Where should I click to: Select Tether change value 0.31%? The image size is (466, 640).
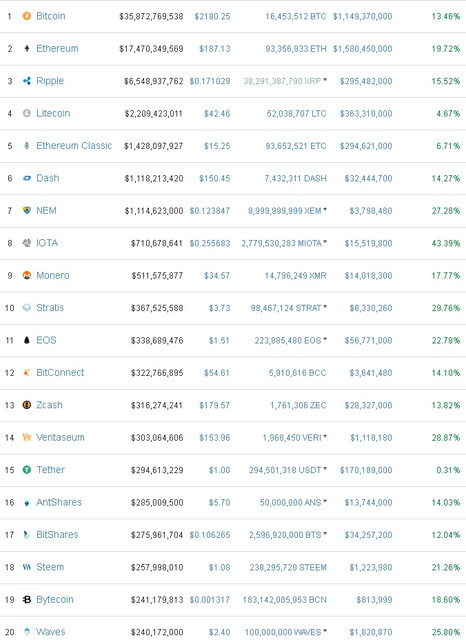(448, 470)
